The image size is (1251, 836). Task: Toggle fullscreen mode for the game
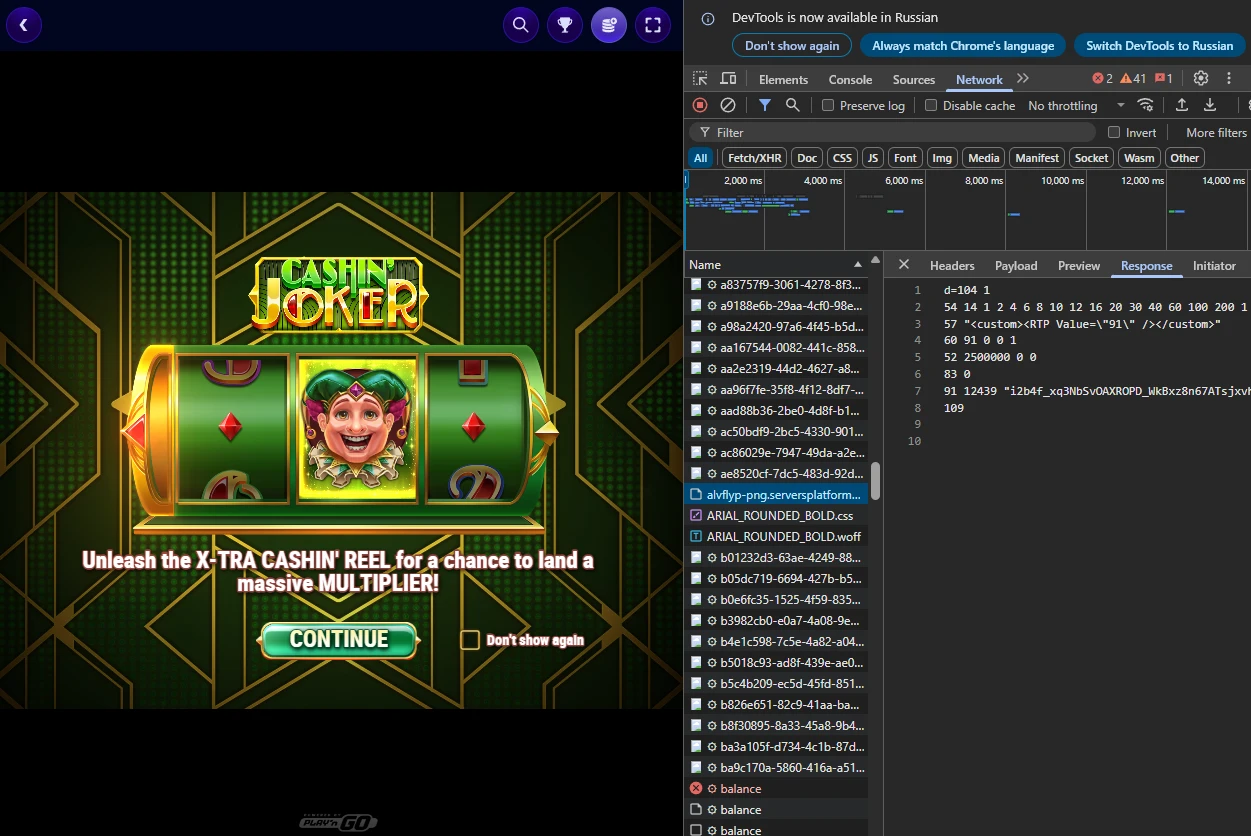(x=653, y=25)
